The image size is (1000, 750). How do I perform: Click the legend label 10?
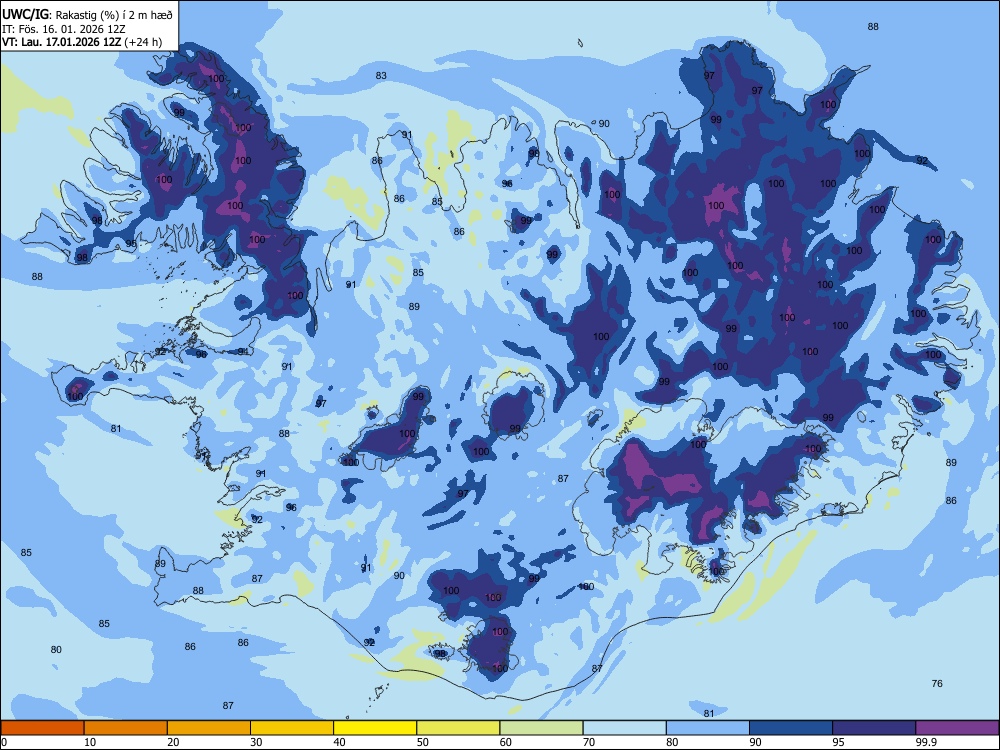pos(90,742)
